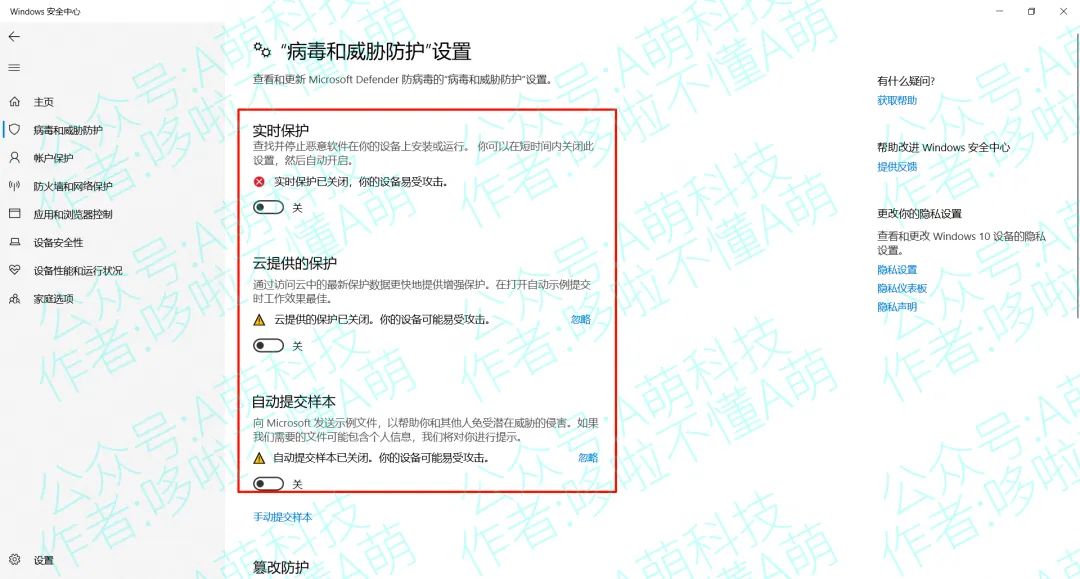Open the 隐私声明 link
This screenshot has height=579, width=1080.
(x=897, y=307)
